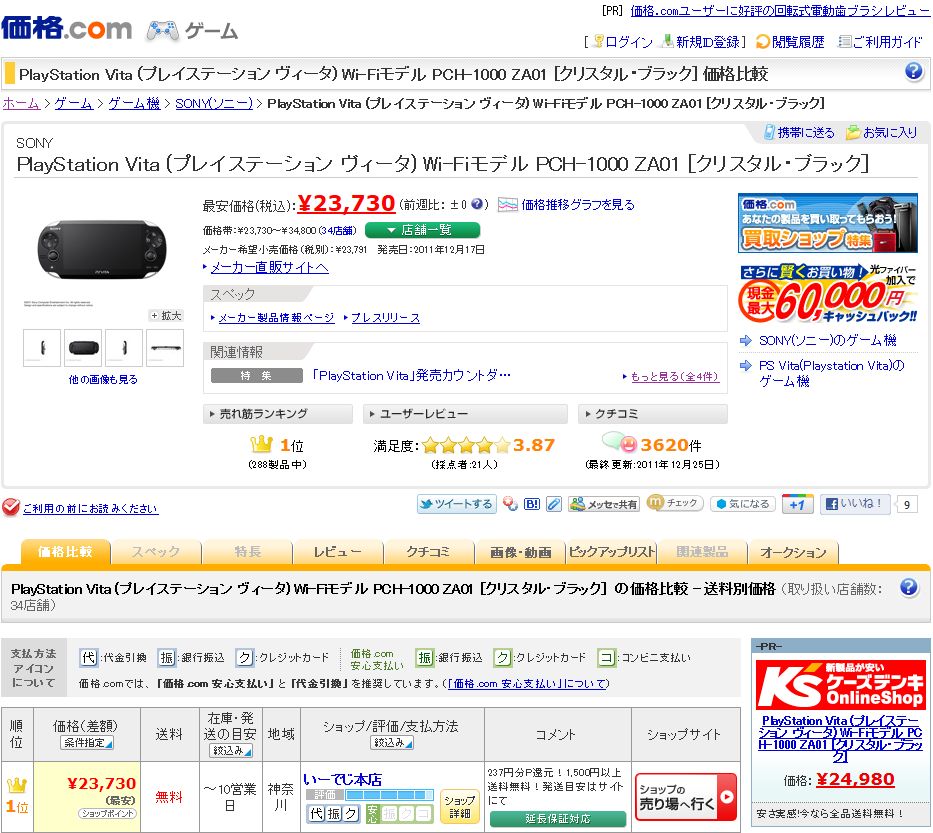This screenshot has width=933, height=833.
Task: Click the crown ranking icon above 288製品中
Action: [262, 444]
